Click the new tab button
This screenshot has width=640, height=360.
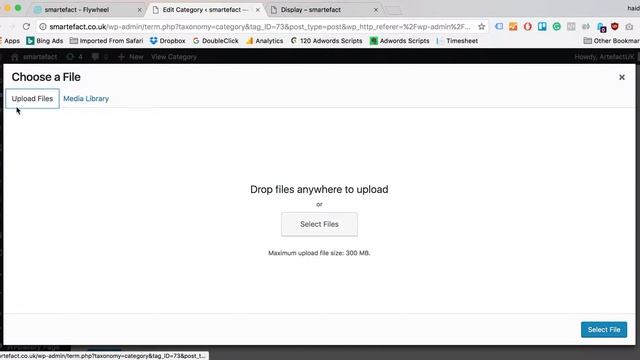click(394, 10)
